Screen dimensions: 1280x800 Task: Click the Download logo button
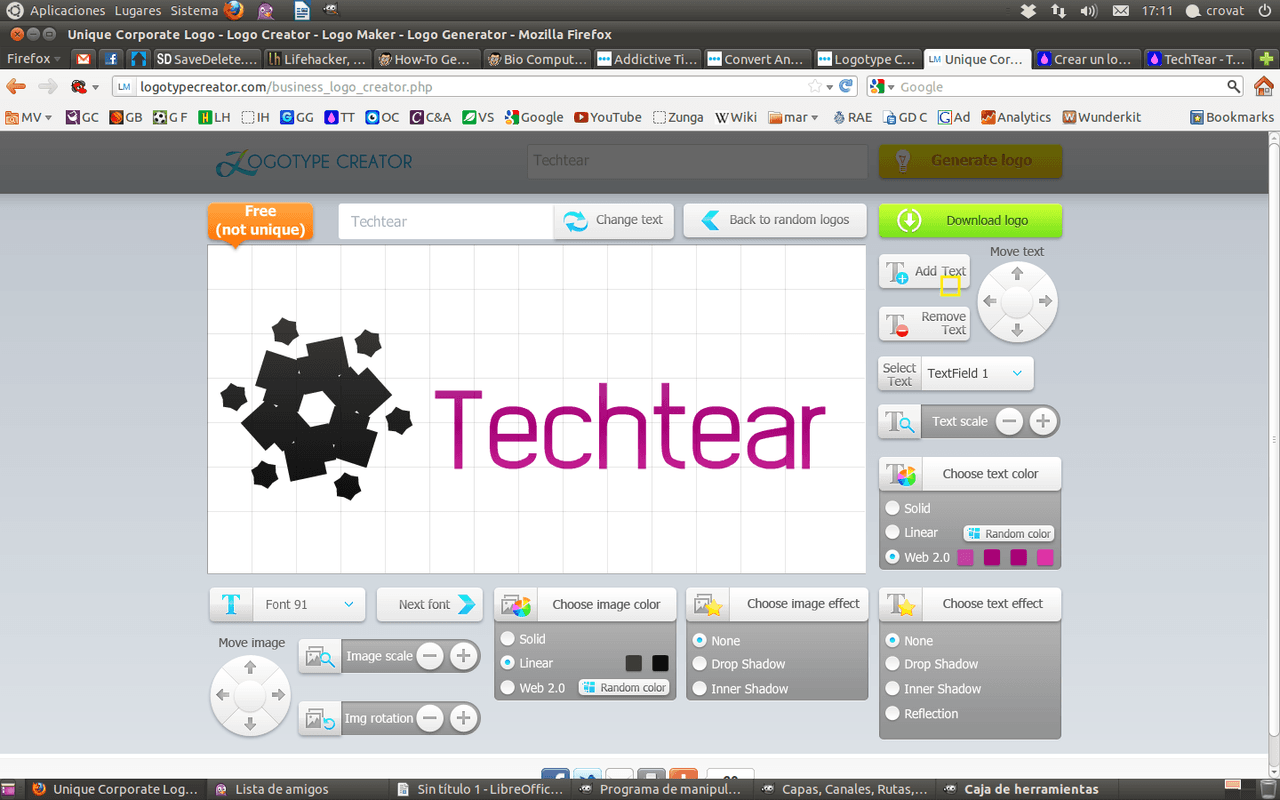pyautogui.click(x=970, y=221)
